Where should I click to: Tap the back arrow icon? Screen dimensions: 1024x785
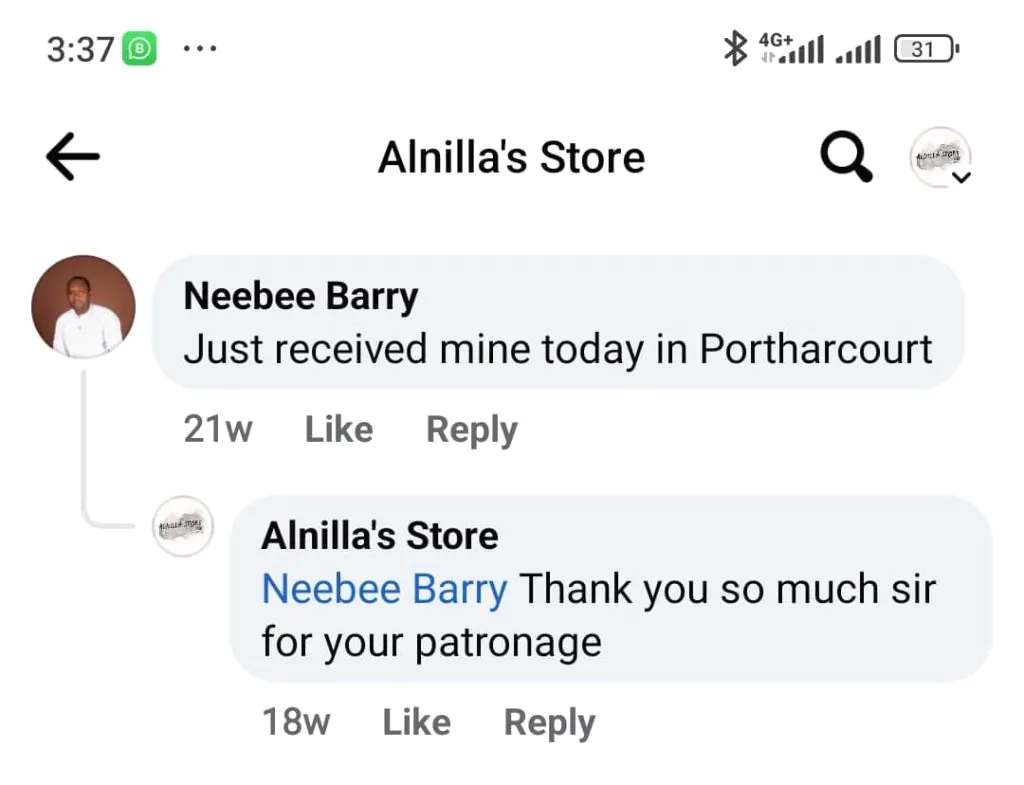point(72,156)
